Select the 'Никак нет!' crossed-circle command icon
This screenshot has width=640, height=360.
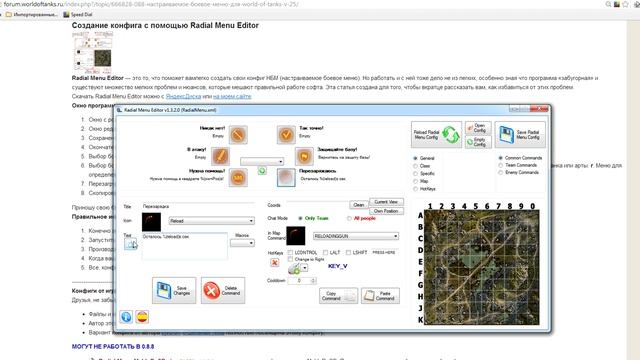click(x=238, y=134)
